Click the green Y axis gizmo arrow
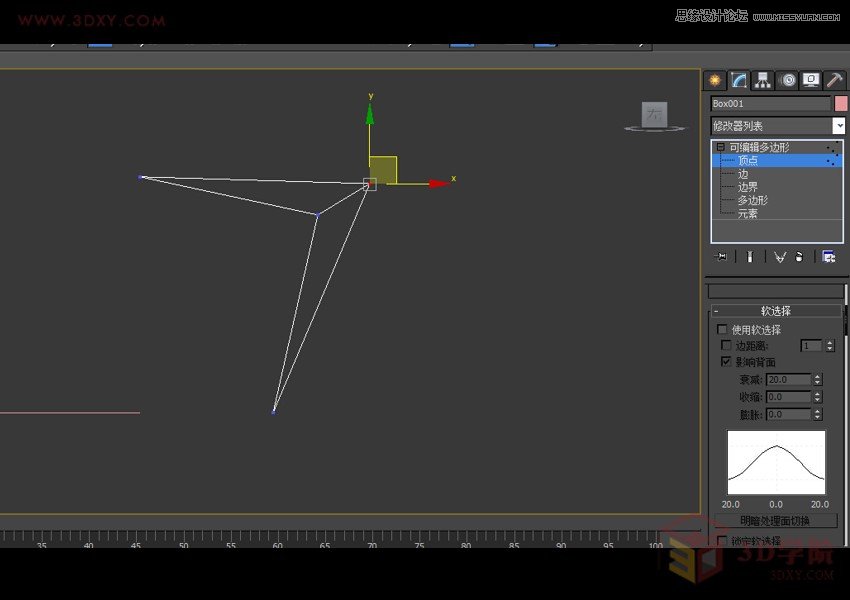This screenshot has height=600, width=850. (x=370, y=114)
